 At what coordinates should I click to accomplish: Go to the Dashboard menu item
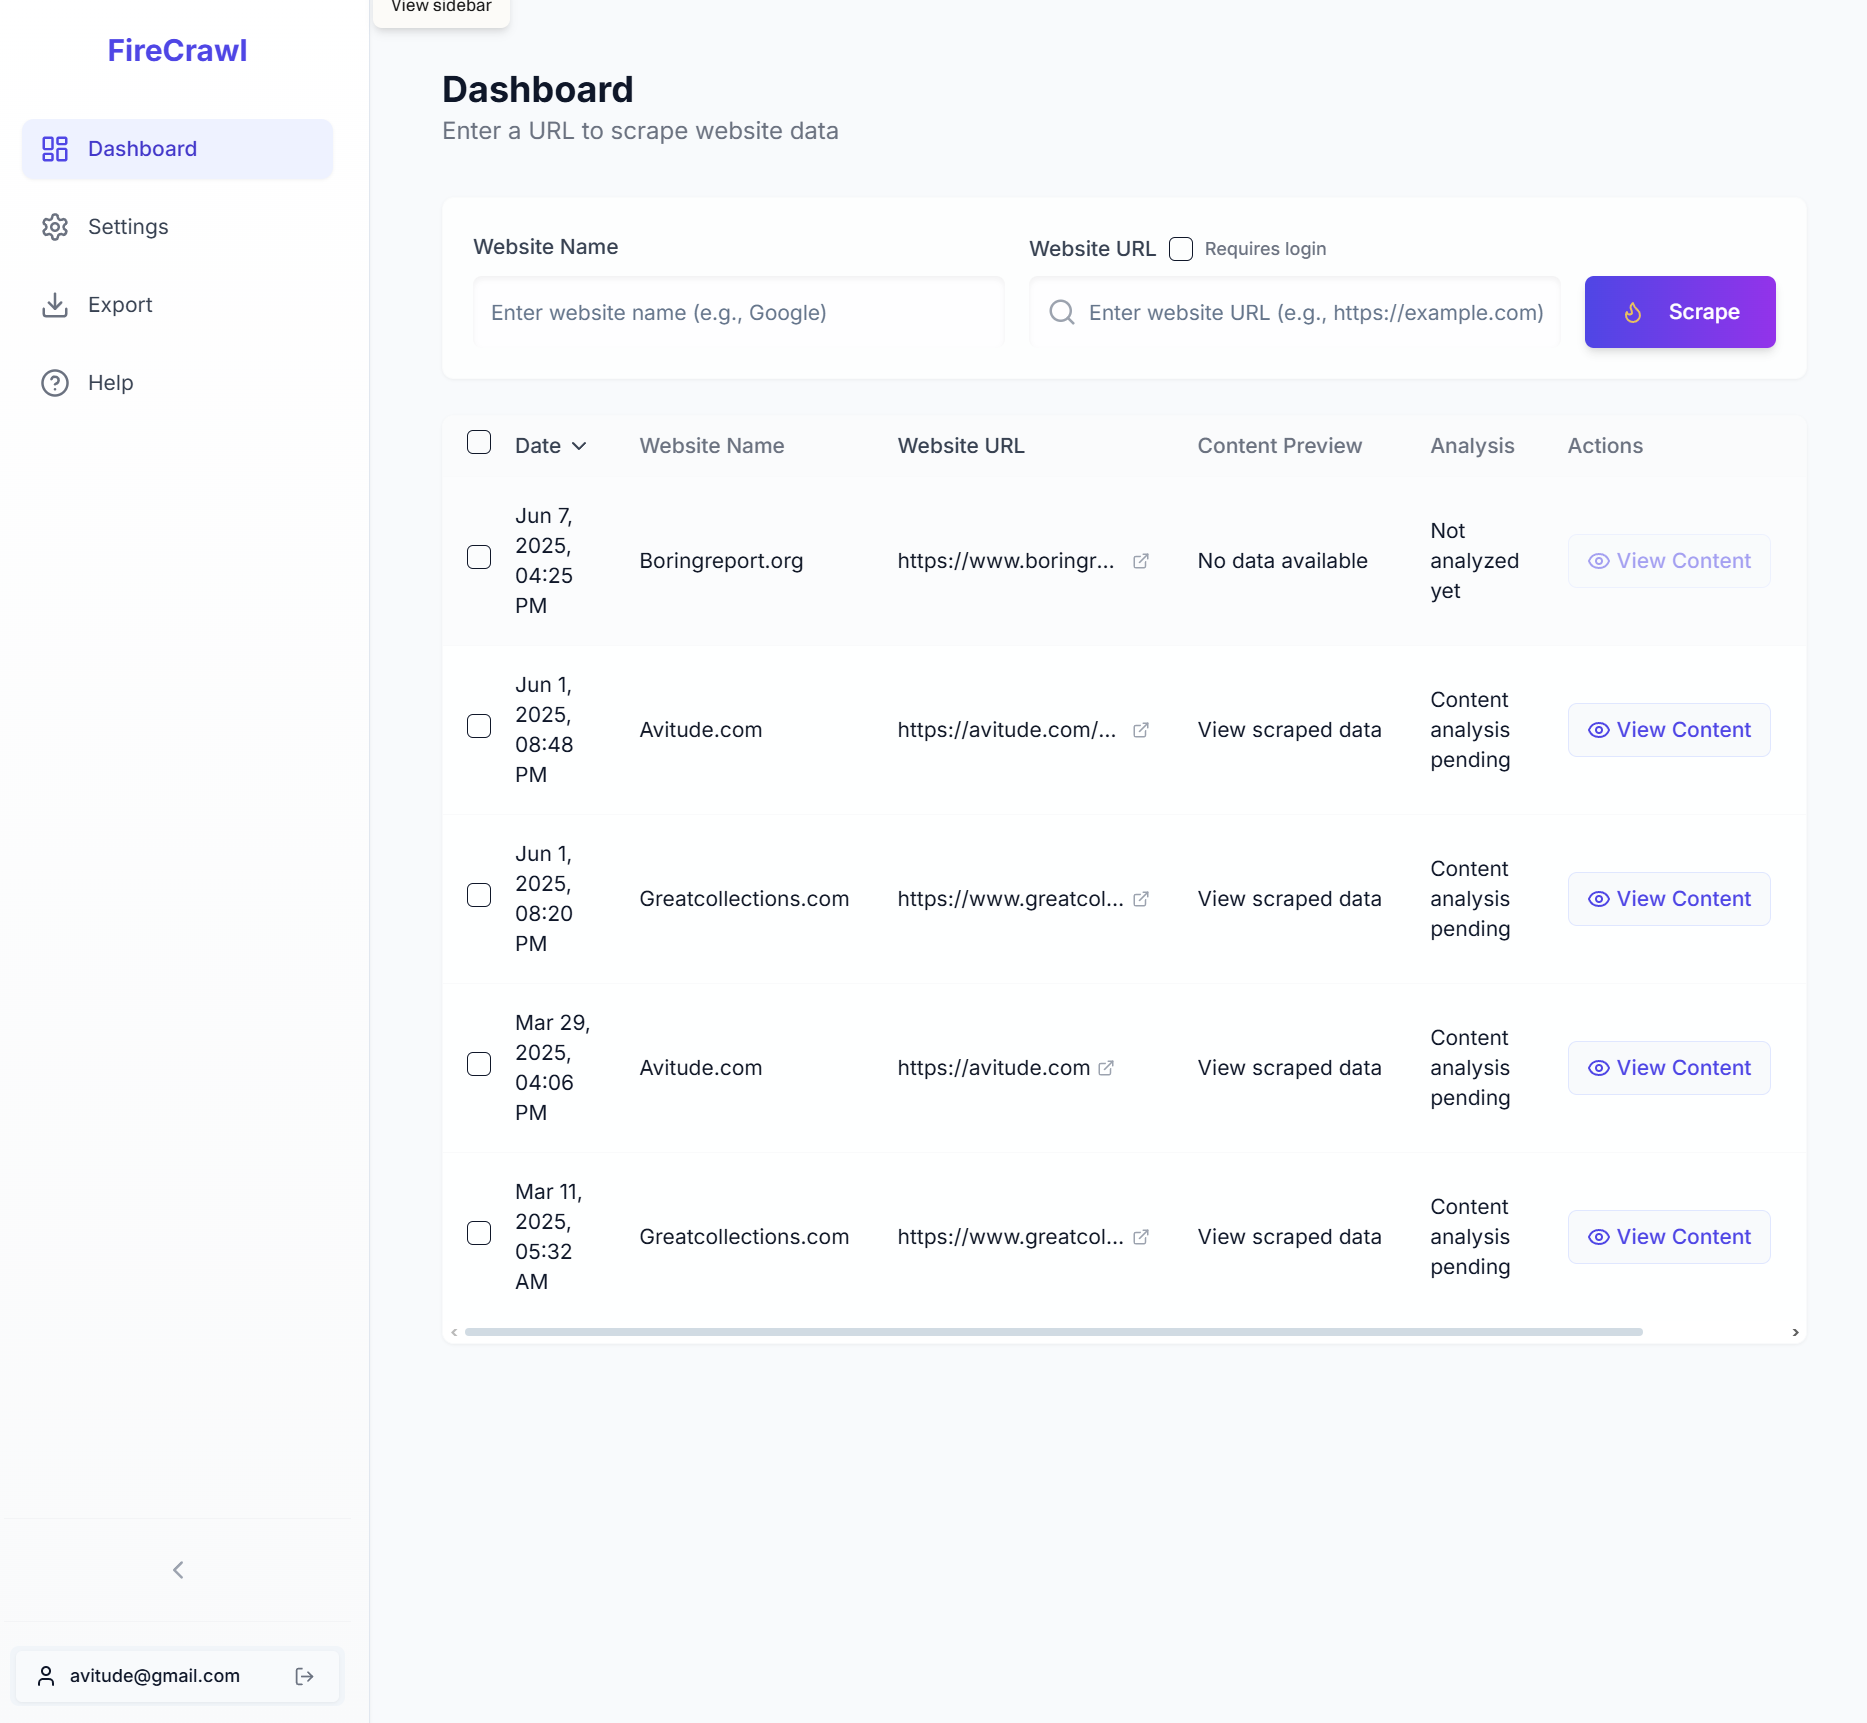[177, 149]
